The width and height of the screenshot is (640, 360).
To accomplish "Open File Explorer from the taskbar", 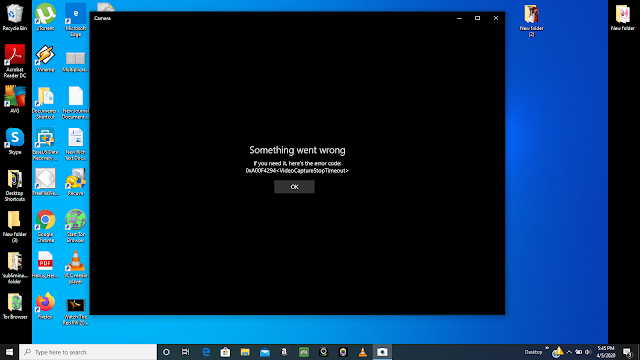I will (x=245, y=352).
